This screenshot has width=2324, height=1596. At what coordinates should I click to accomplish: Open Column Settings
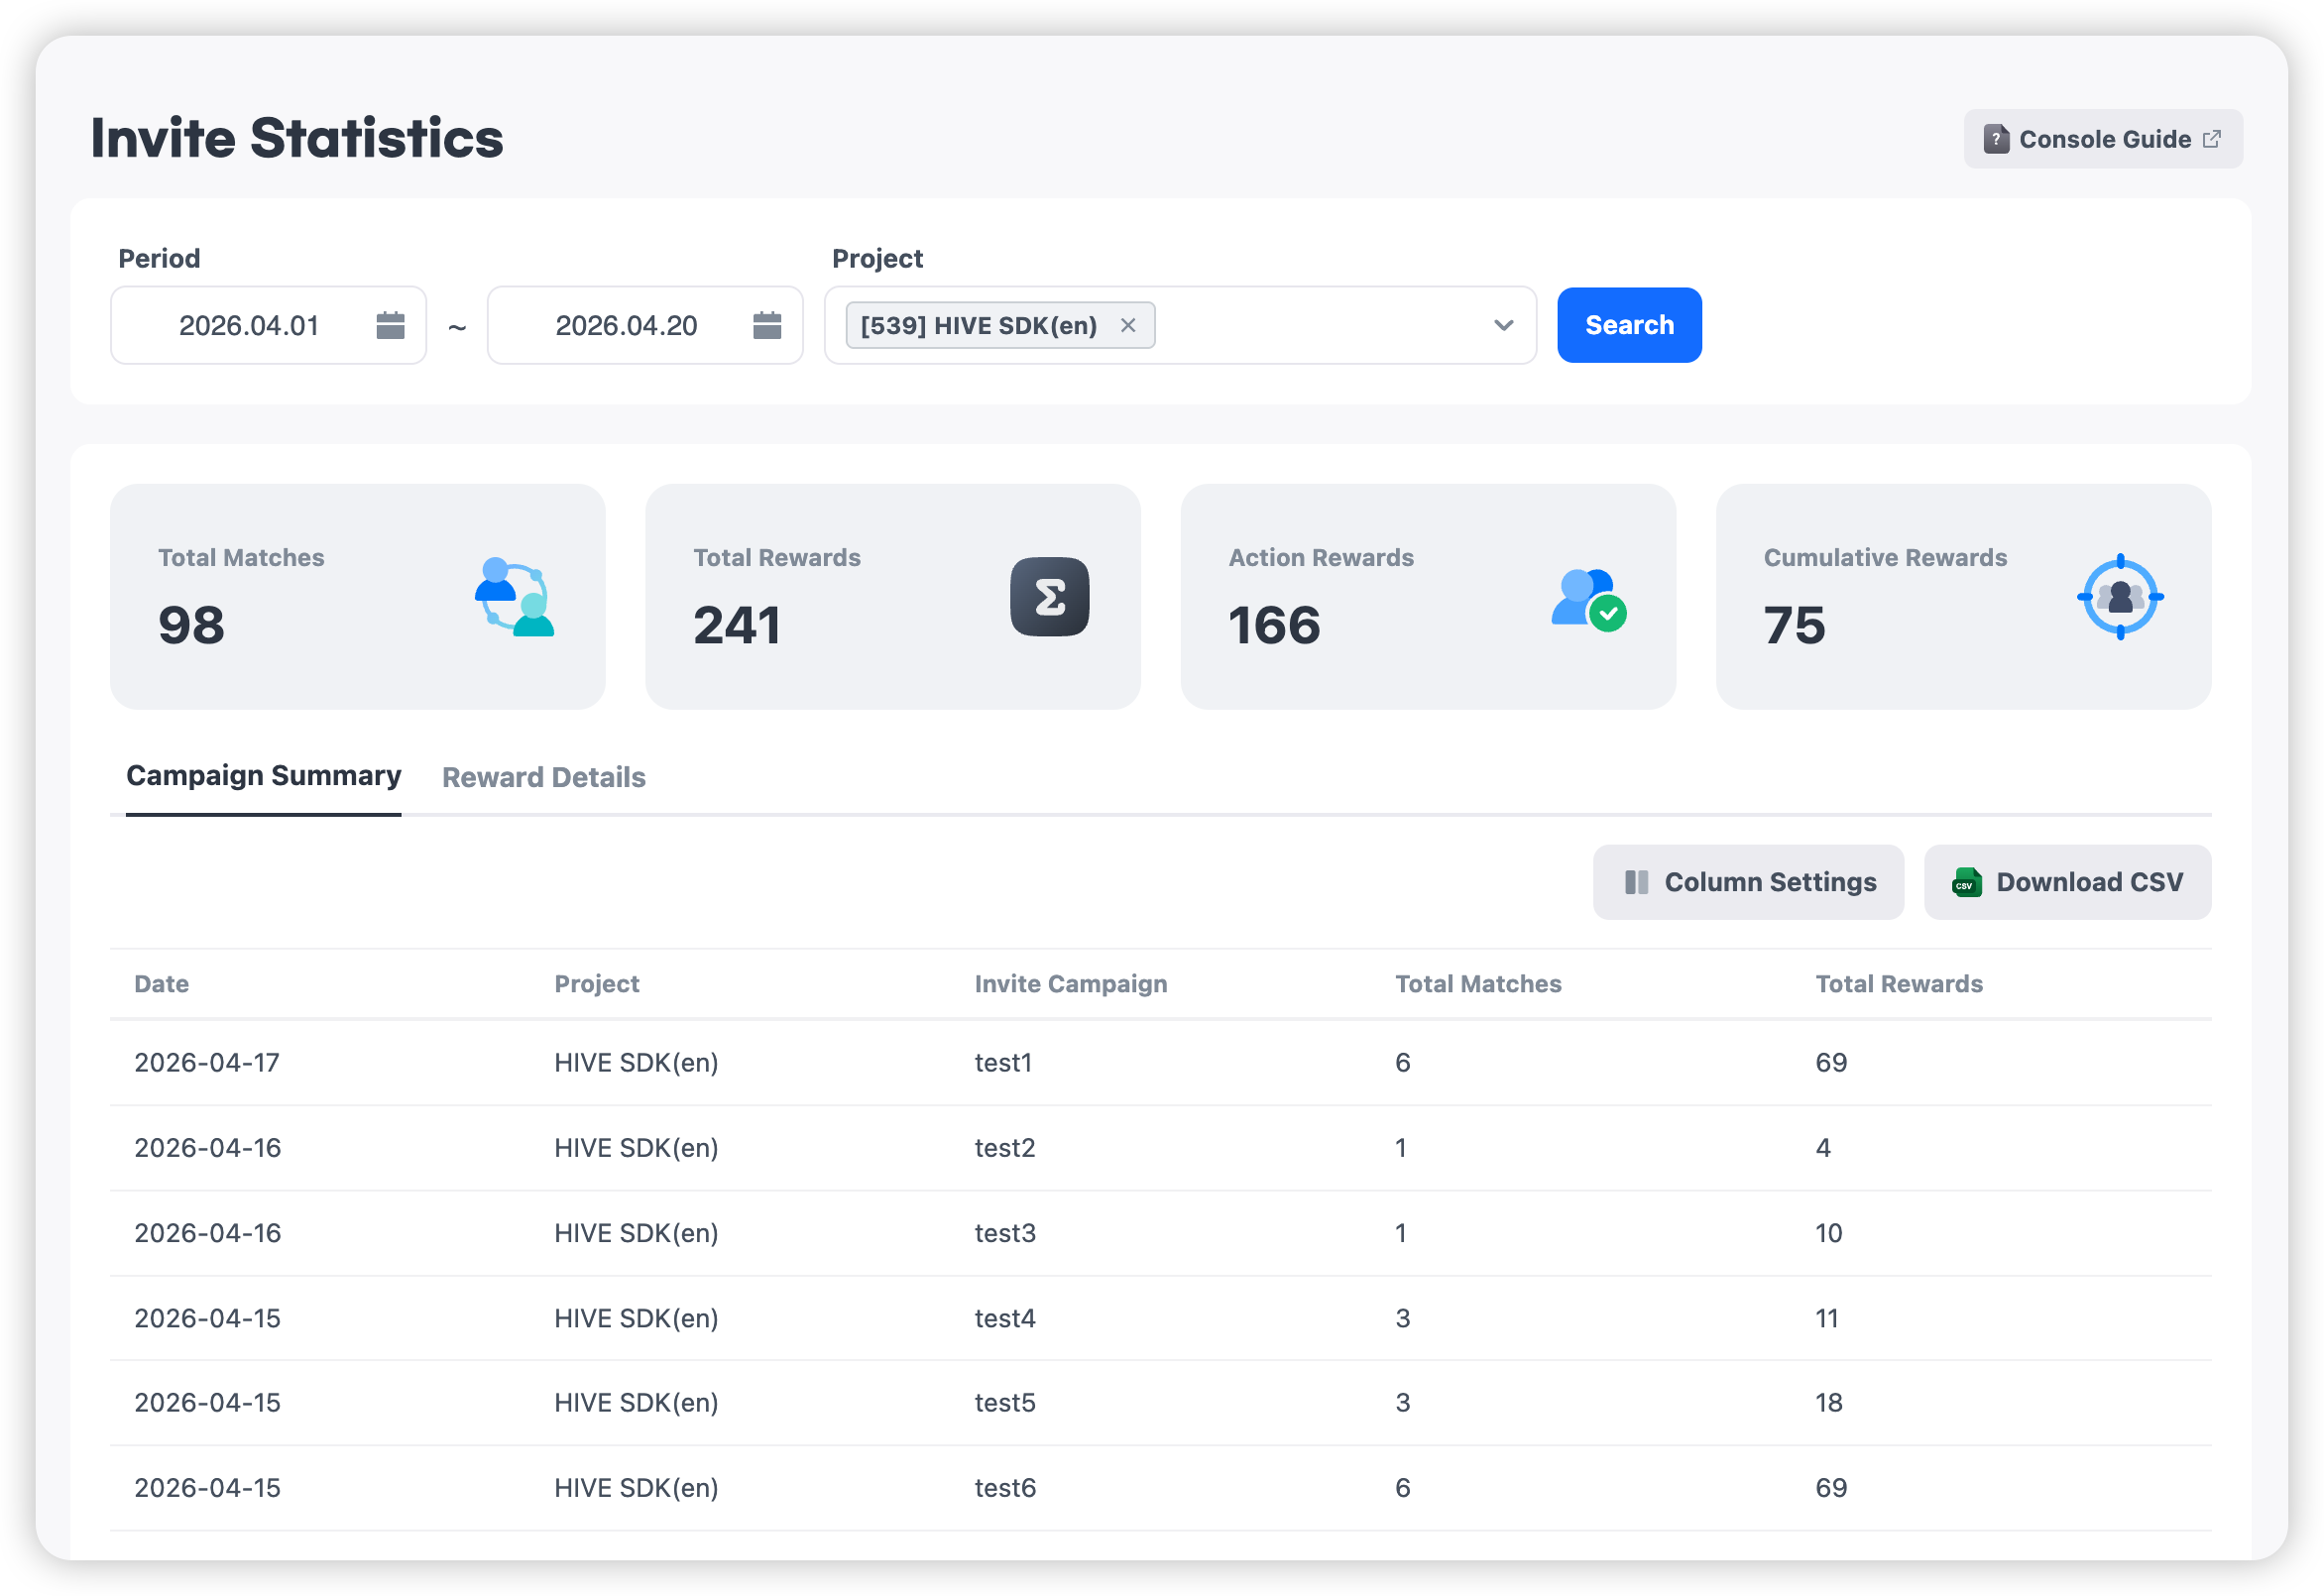(1747, 882)
